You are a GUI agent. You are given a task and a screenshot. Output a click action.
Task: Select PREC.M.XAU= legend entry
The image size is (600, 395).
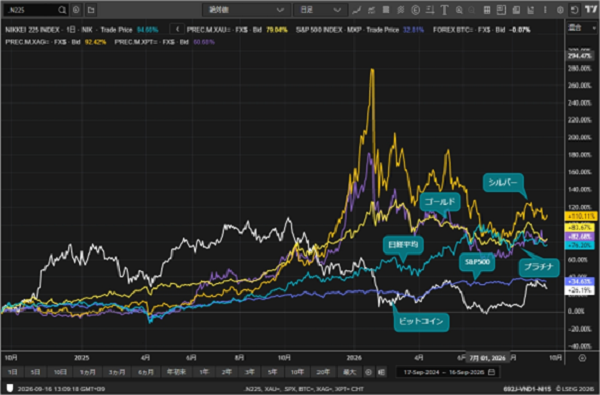237,29
